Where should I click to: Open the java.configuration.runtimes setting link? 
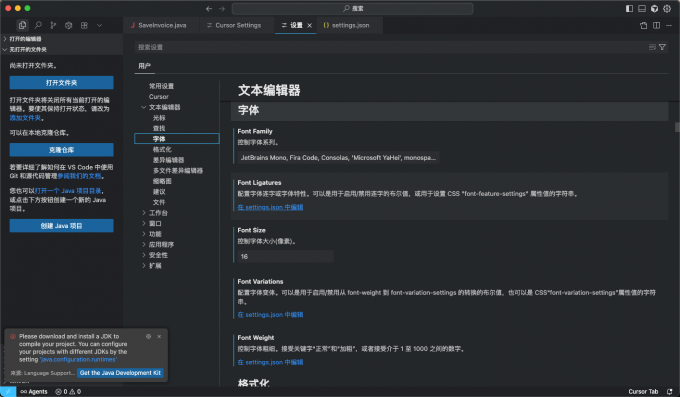78,360
